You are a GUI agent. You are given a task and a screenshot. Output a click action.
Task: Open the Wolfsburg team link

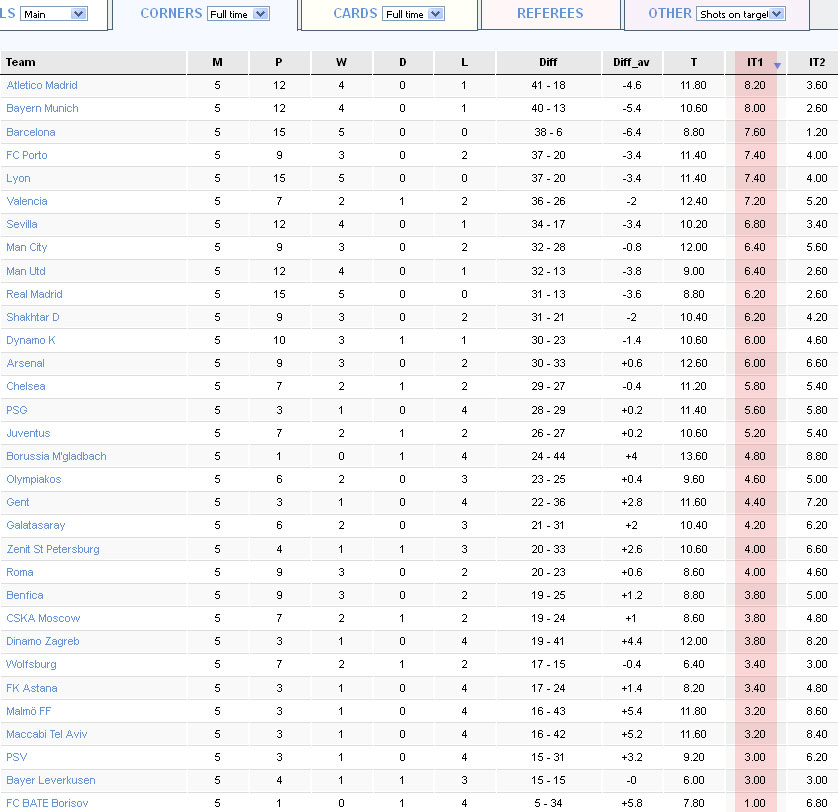click(x=31, y=664)
